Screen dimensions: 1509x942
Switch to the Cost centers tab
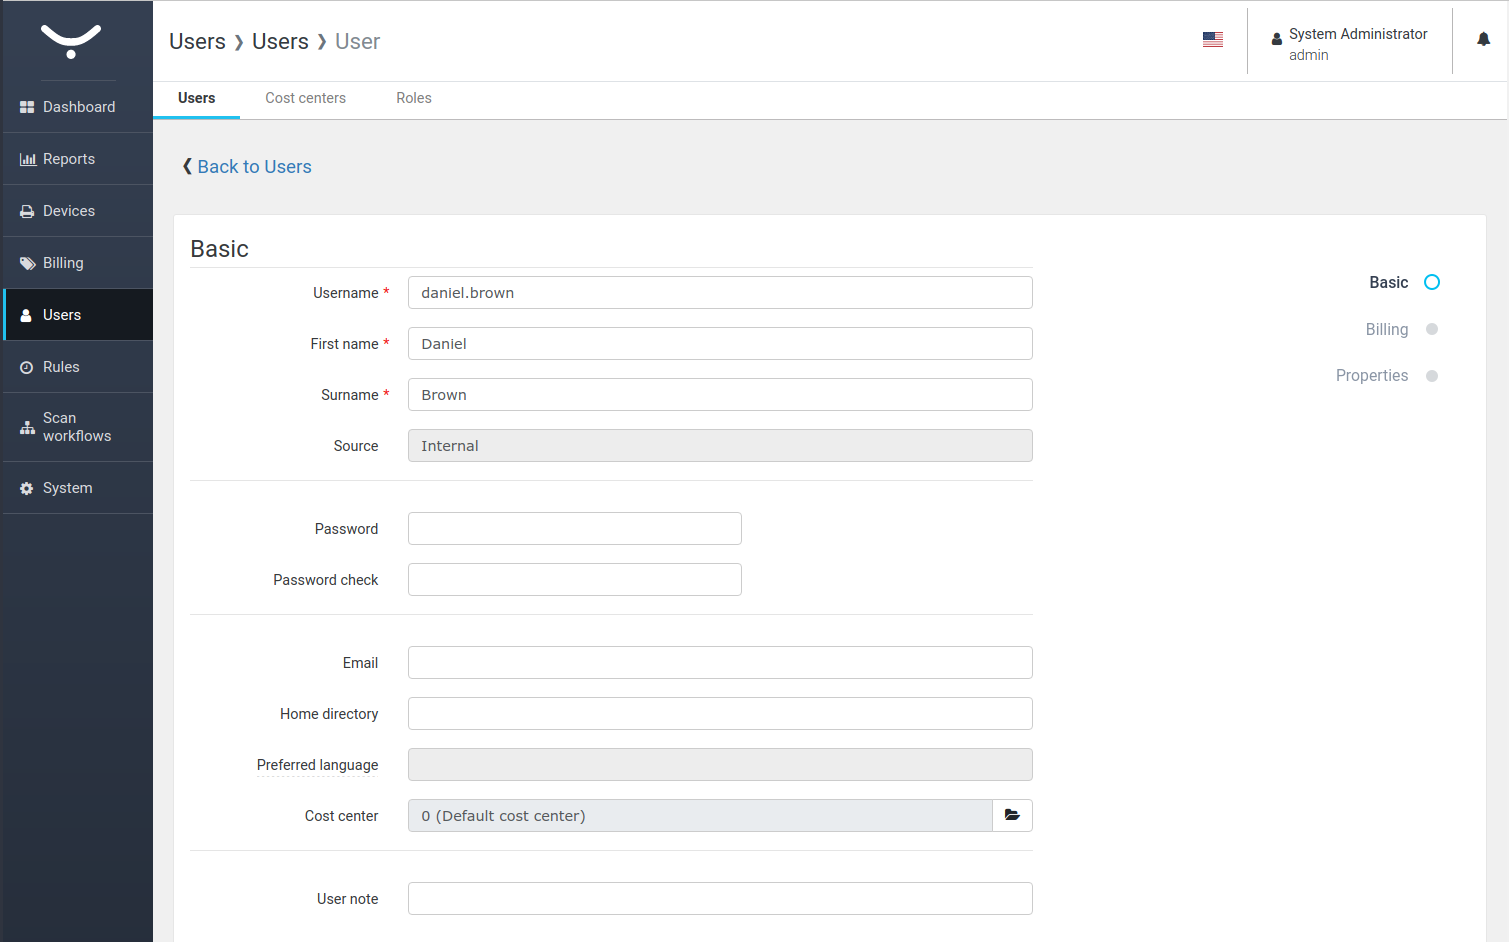pos(305,98)
